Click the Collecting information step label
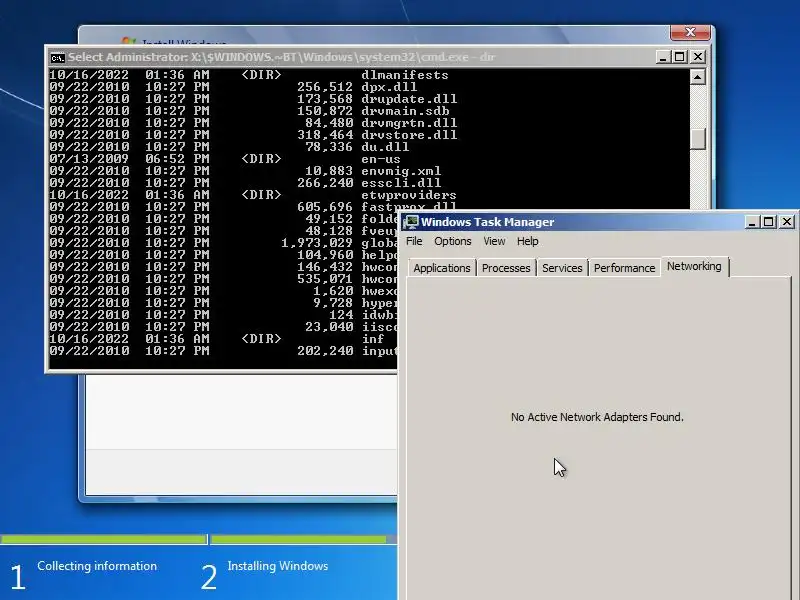This screenshot has width=800, height=600. click(x=97, y=566)
